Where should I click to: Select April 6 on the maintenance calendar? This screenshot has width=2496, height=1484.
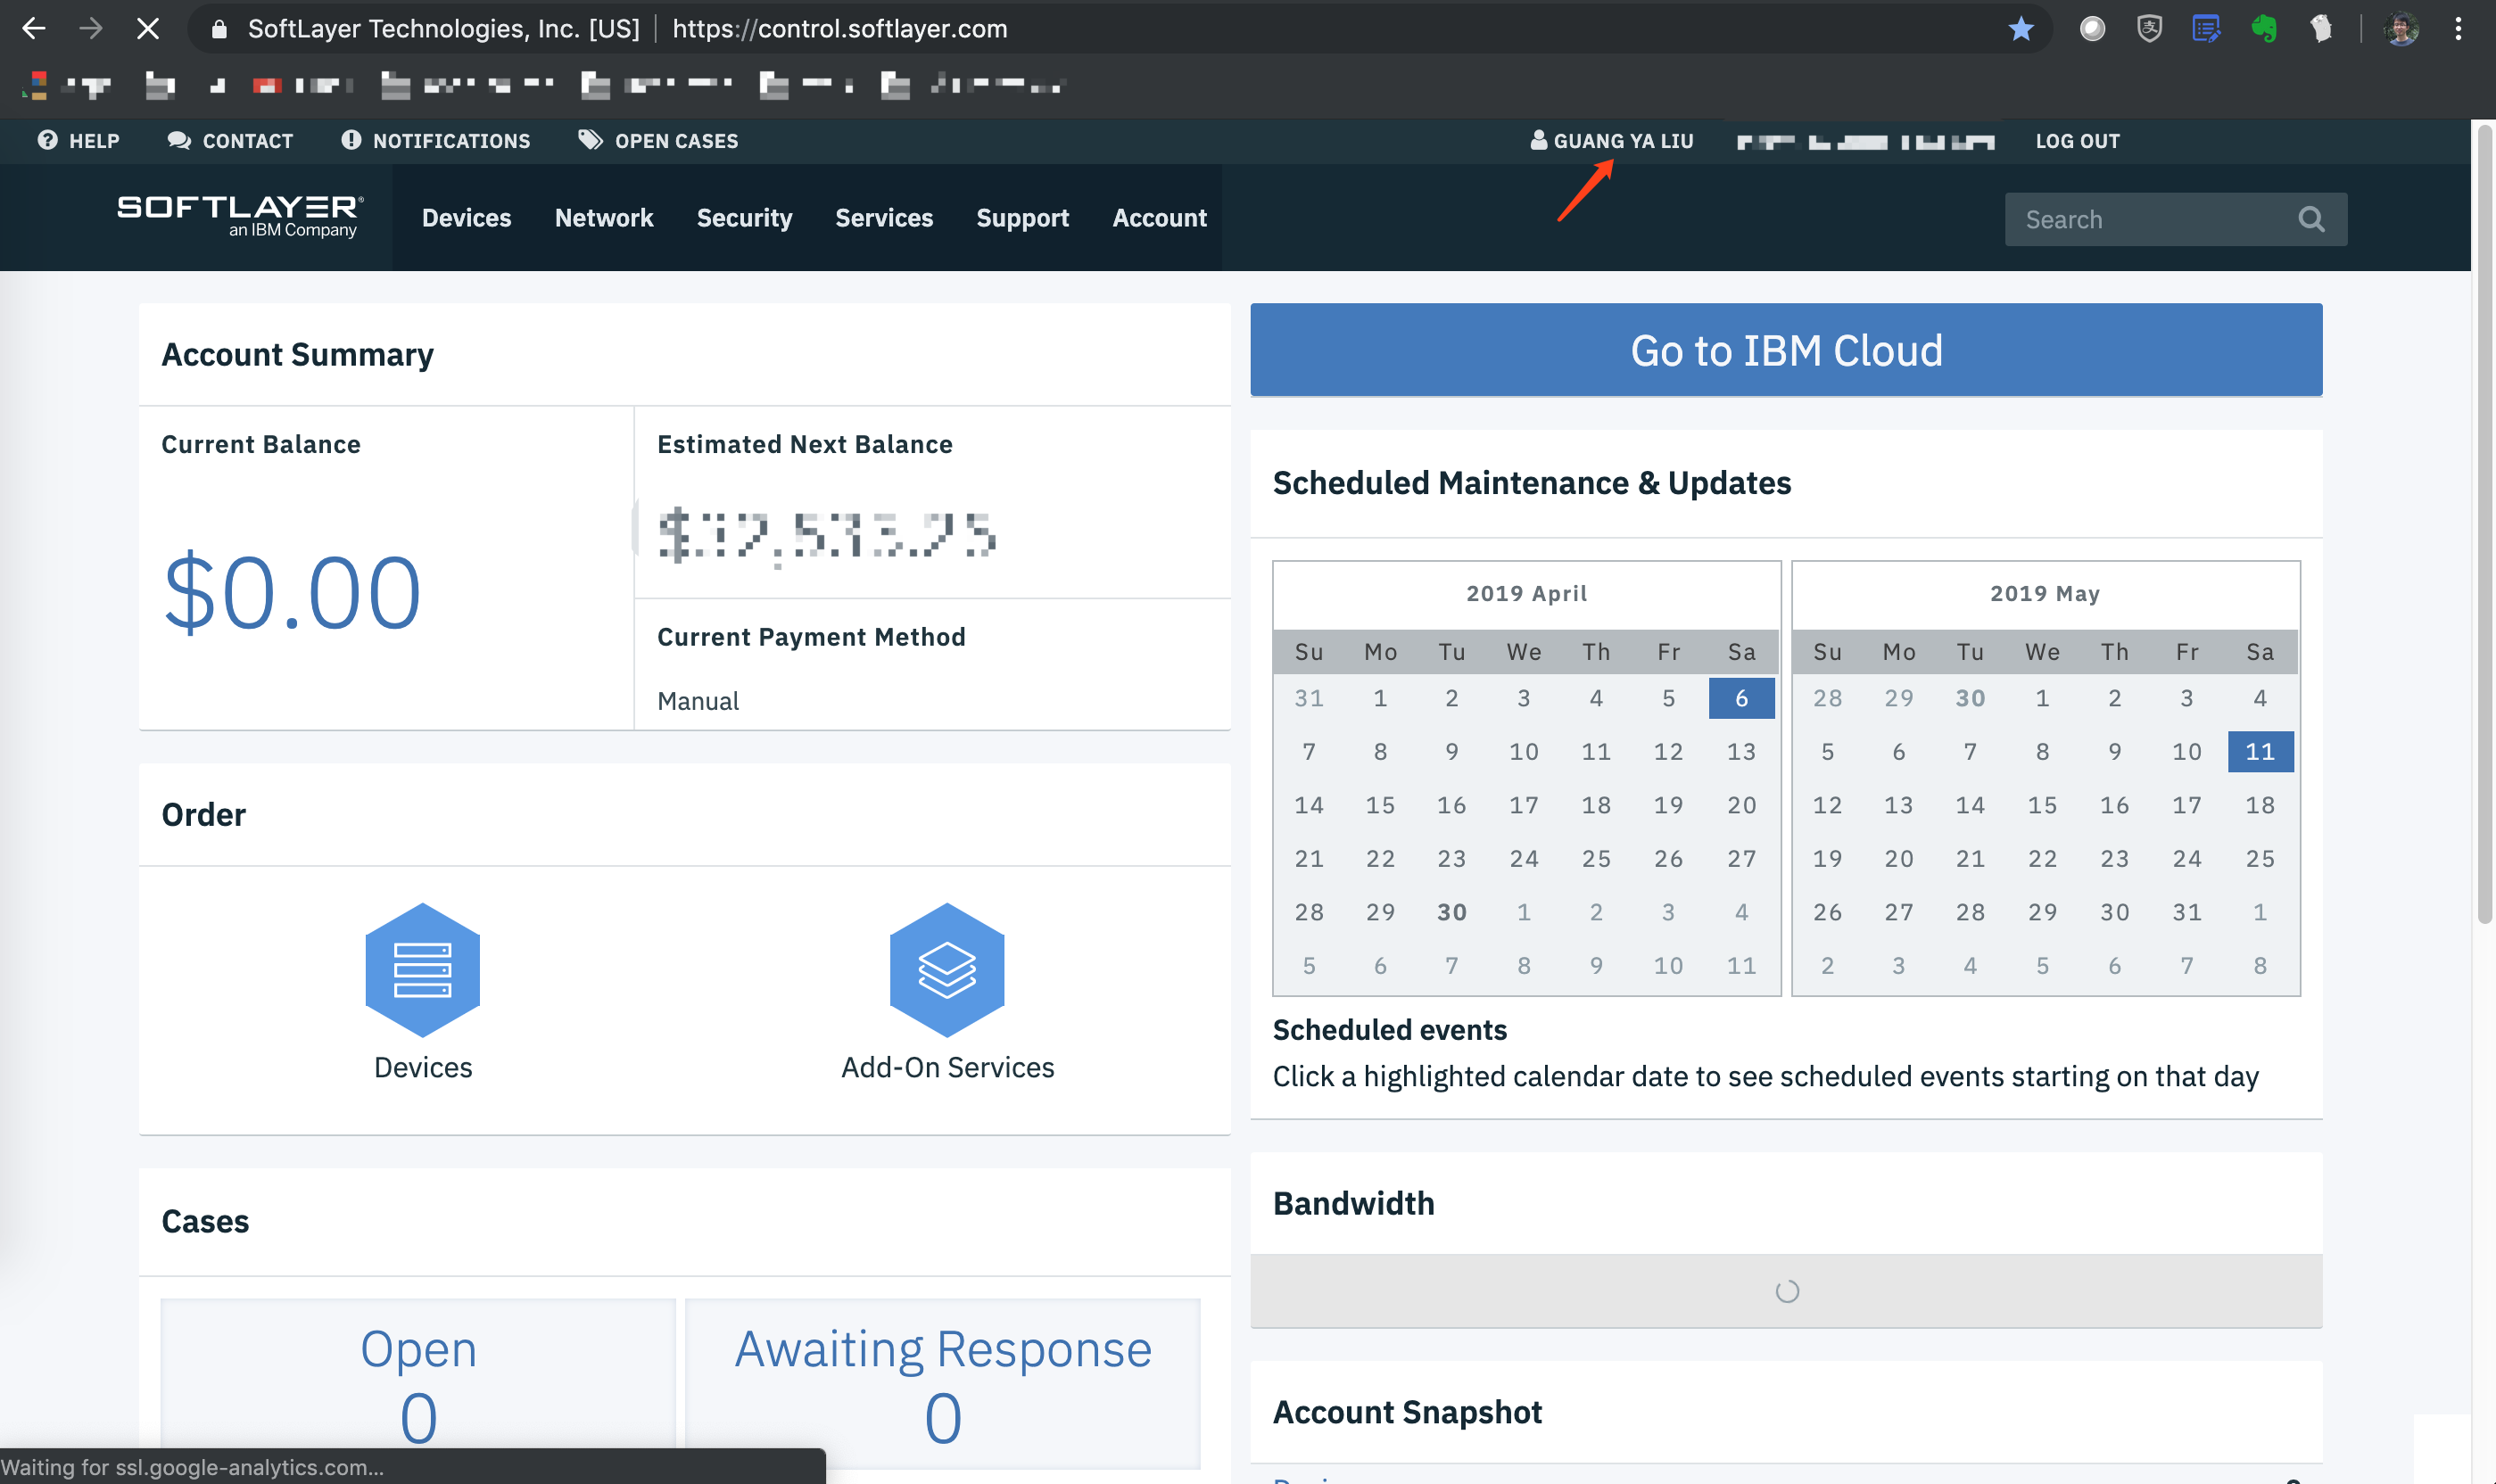coord(1740,697)
